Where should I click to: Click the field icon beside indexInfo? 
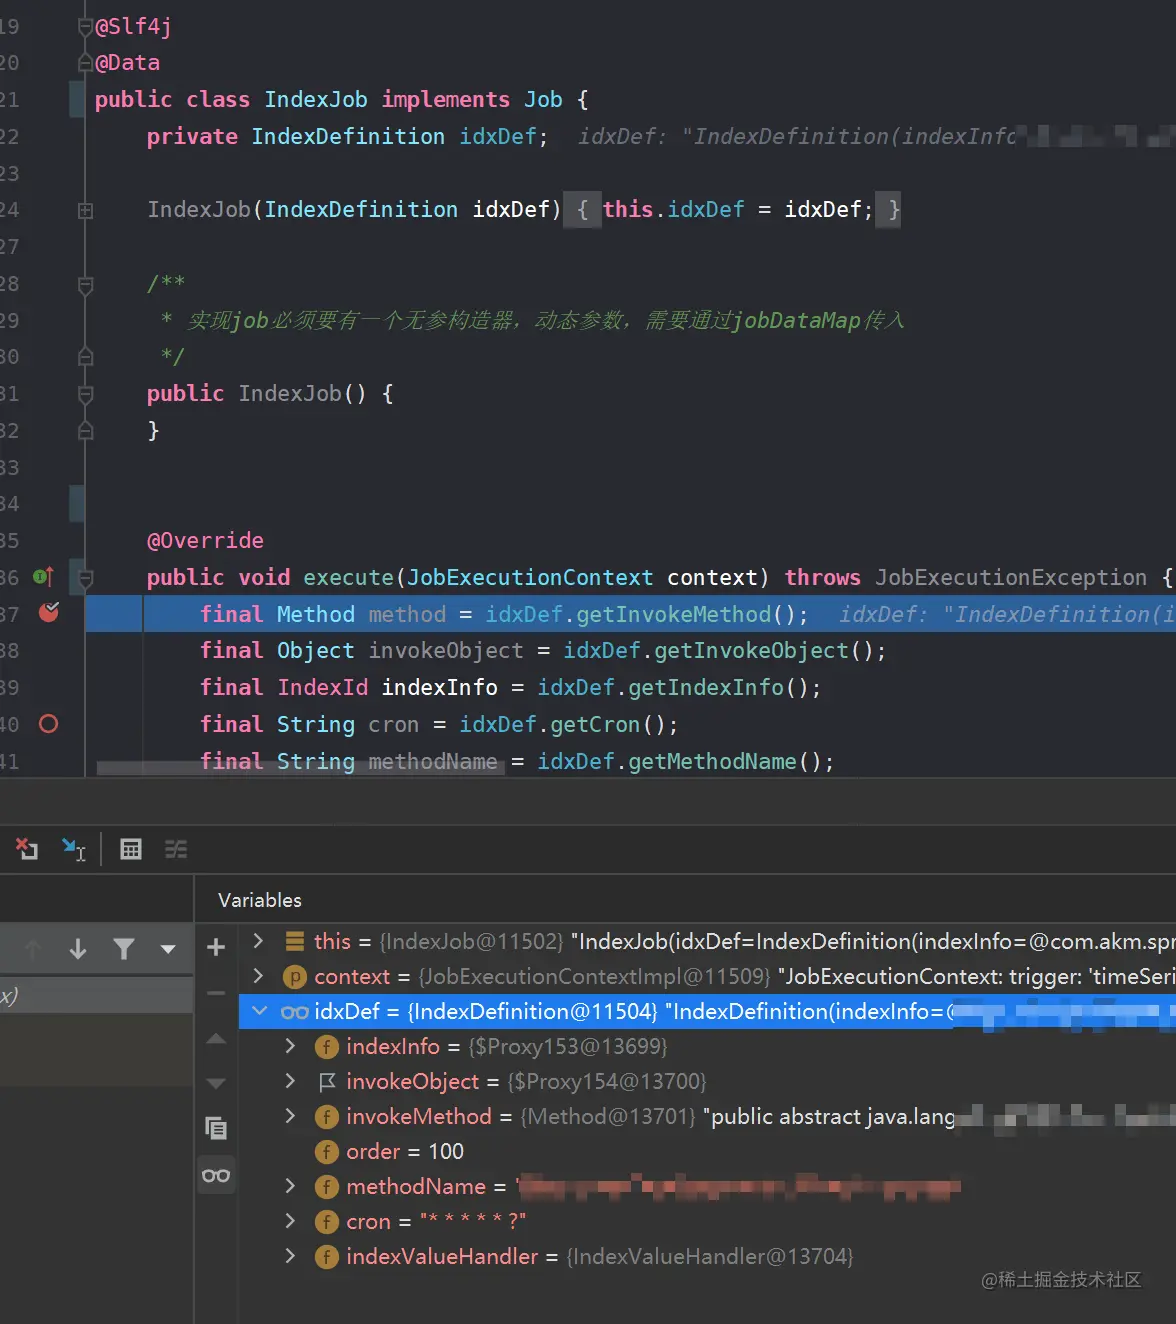coord(327,1047)
